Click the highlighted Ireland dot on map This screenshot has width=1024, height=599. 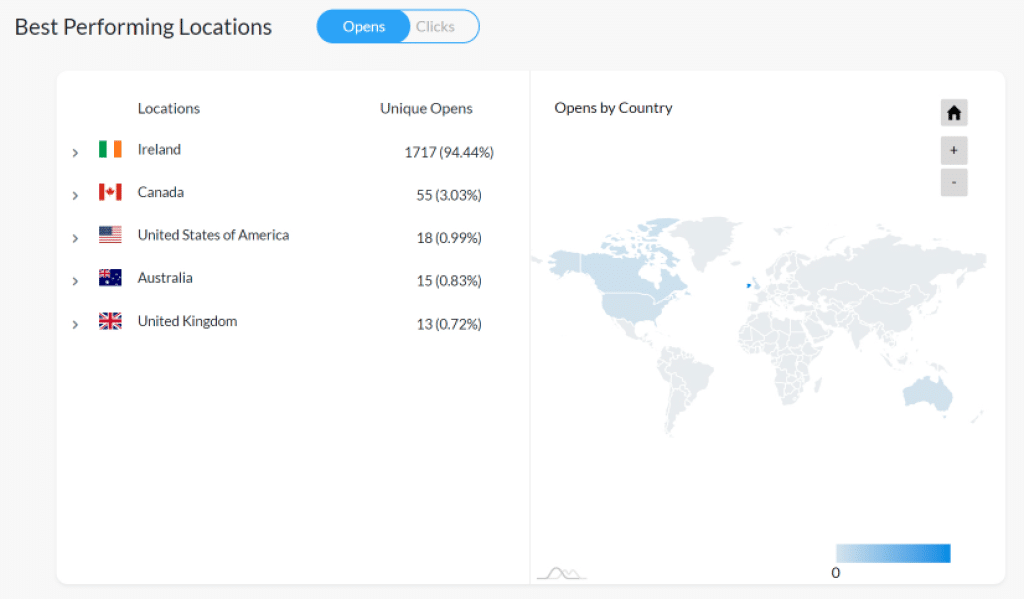tap(747, 286)
